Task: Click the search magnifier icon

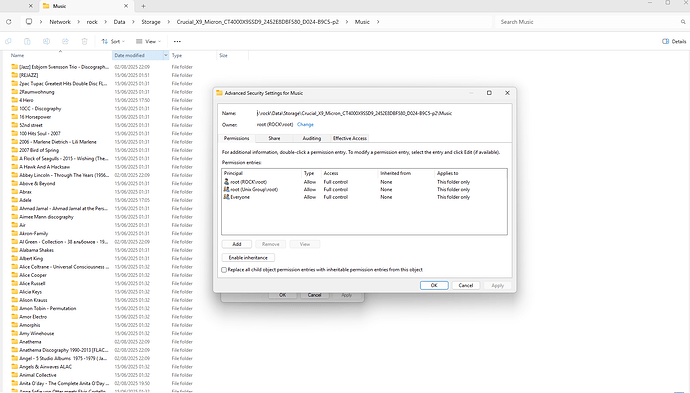Action: [683, 22]
